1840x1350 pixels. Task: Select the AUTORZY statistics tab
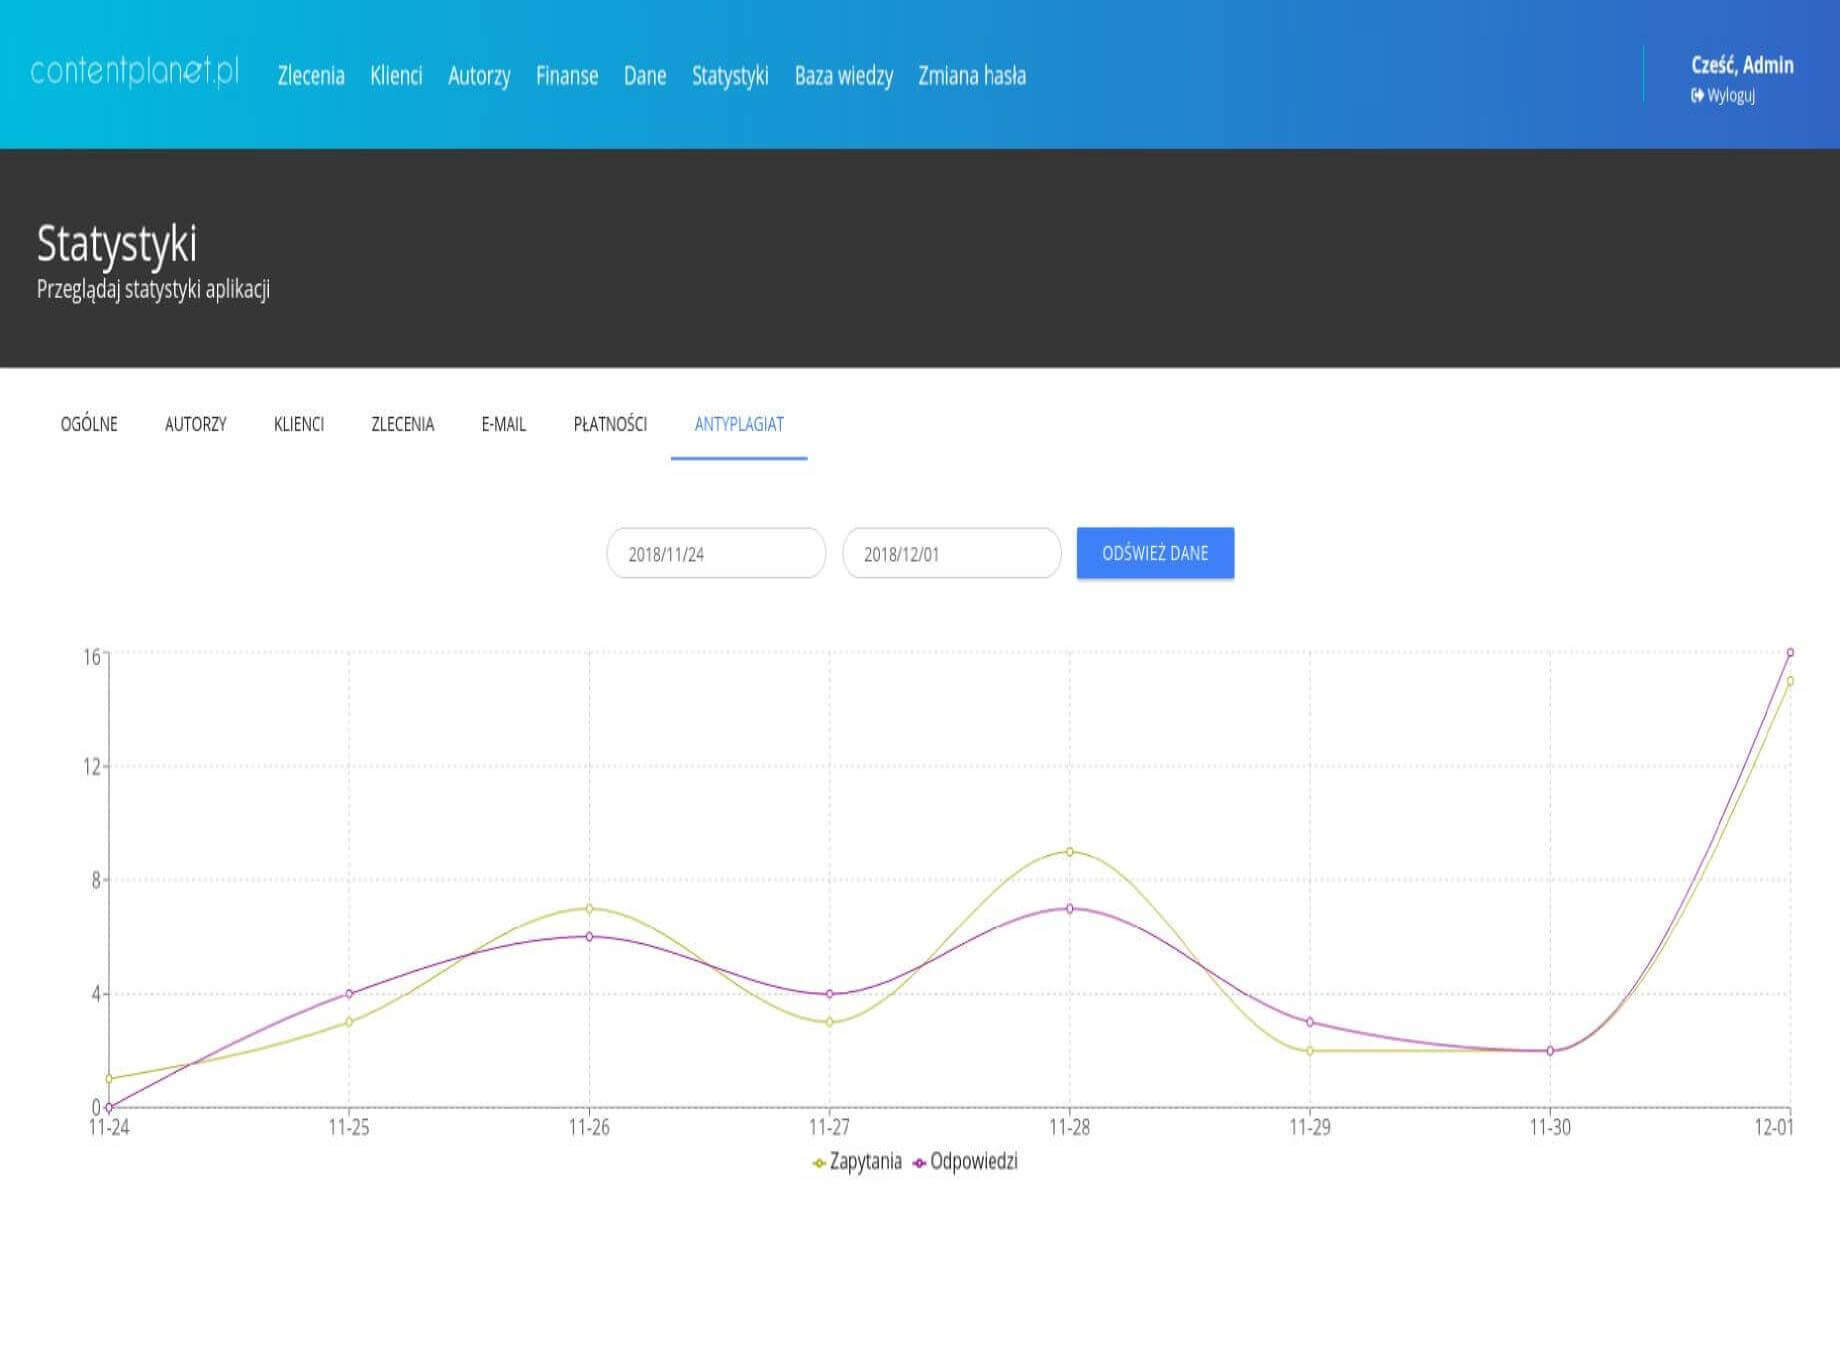196,424
